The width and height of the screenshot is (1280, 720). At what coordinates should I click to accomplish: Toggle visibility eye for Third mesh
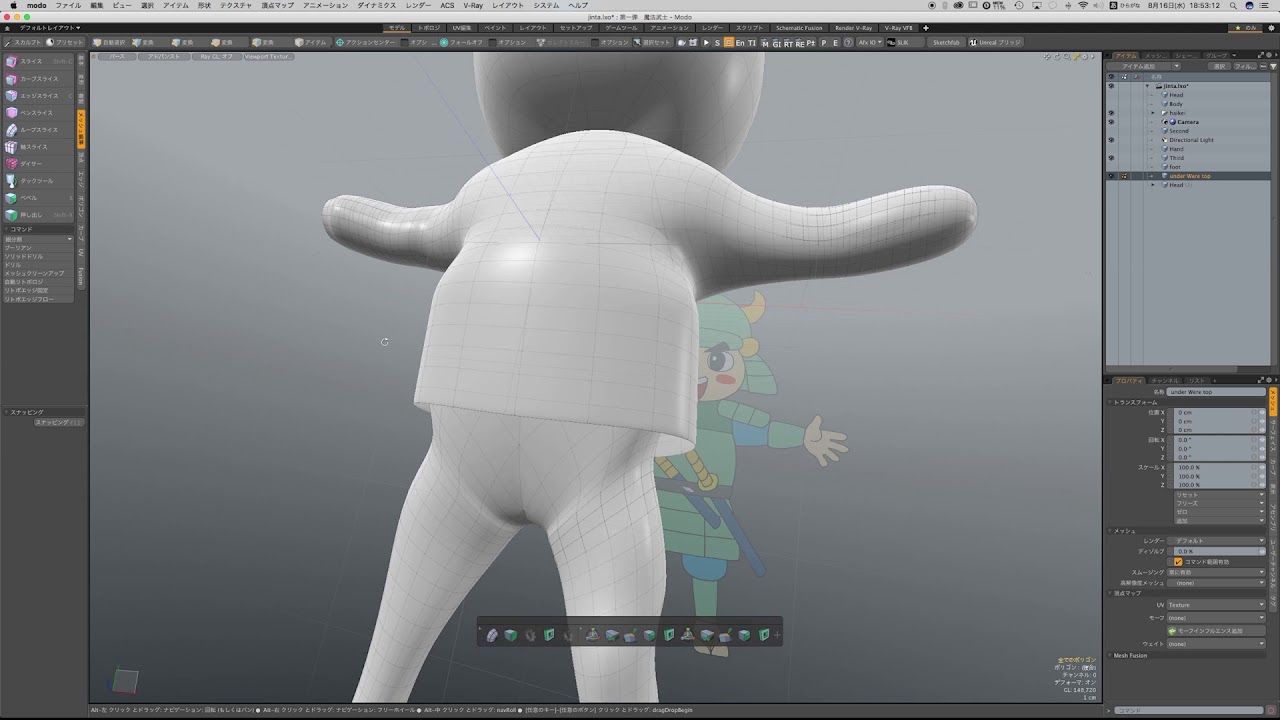[x=1111, y=158]
